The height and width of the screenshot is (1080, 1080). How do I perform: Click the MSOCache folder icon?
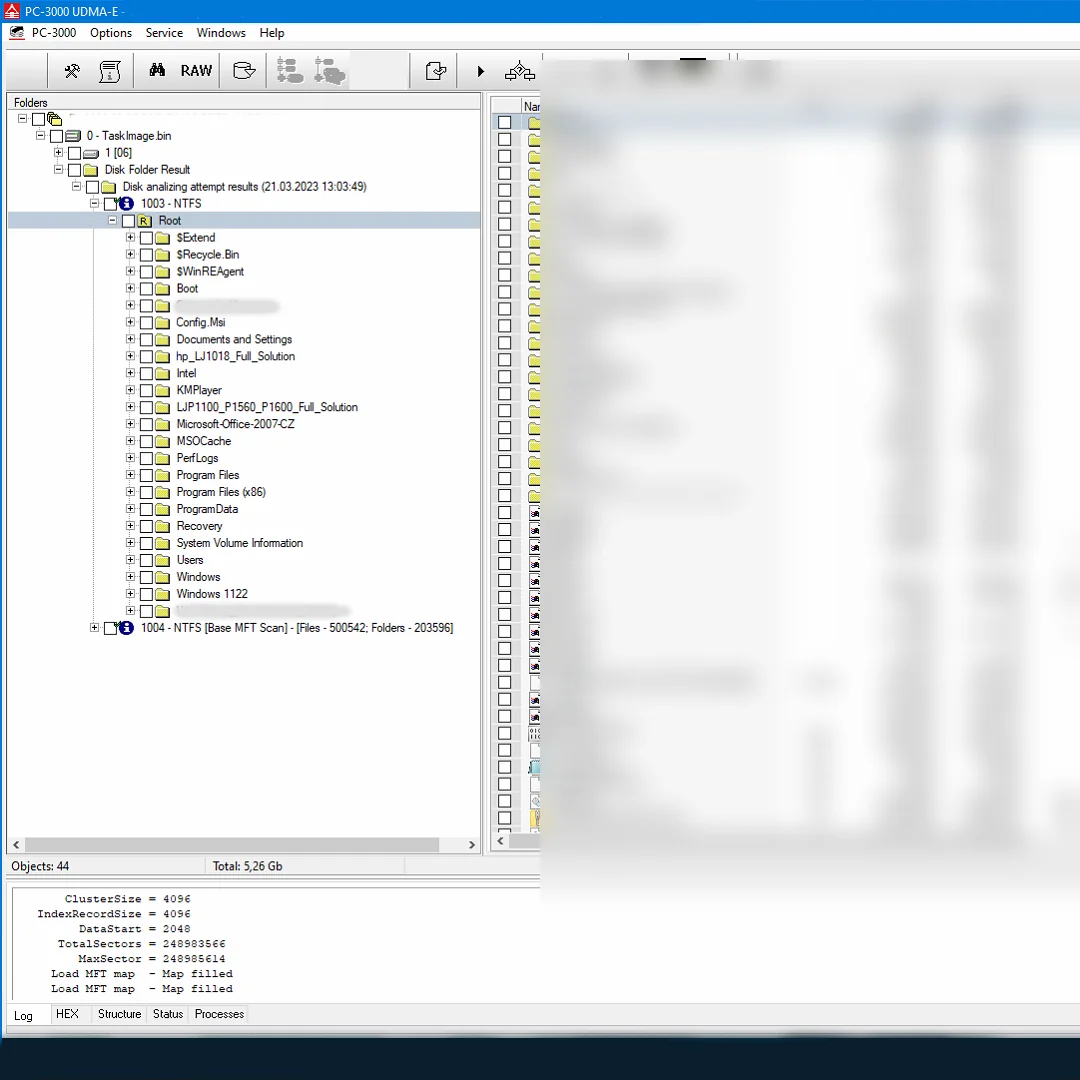click(x=163, y=442)
